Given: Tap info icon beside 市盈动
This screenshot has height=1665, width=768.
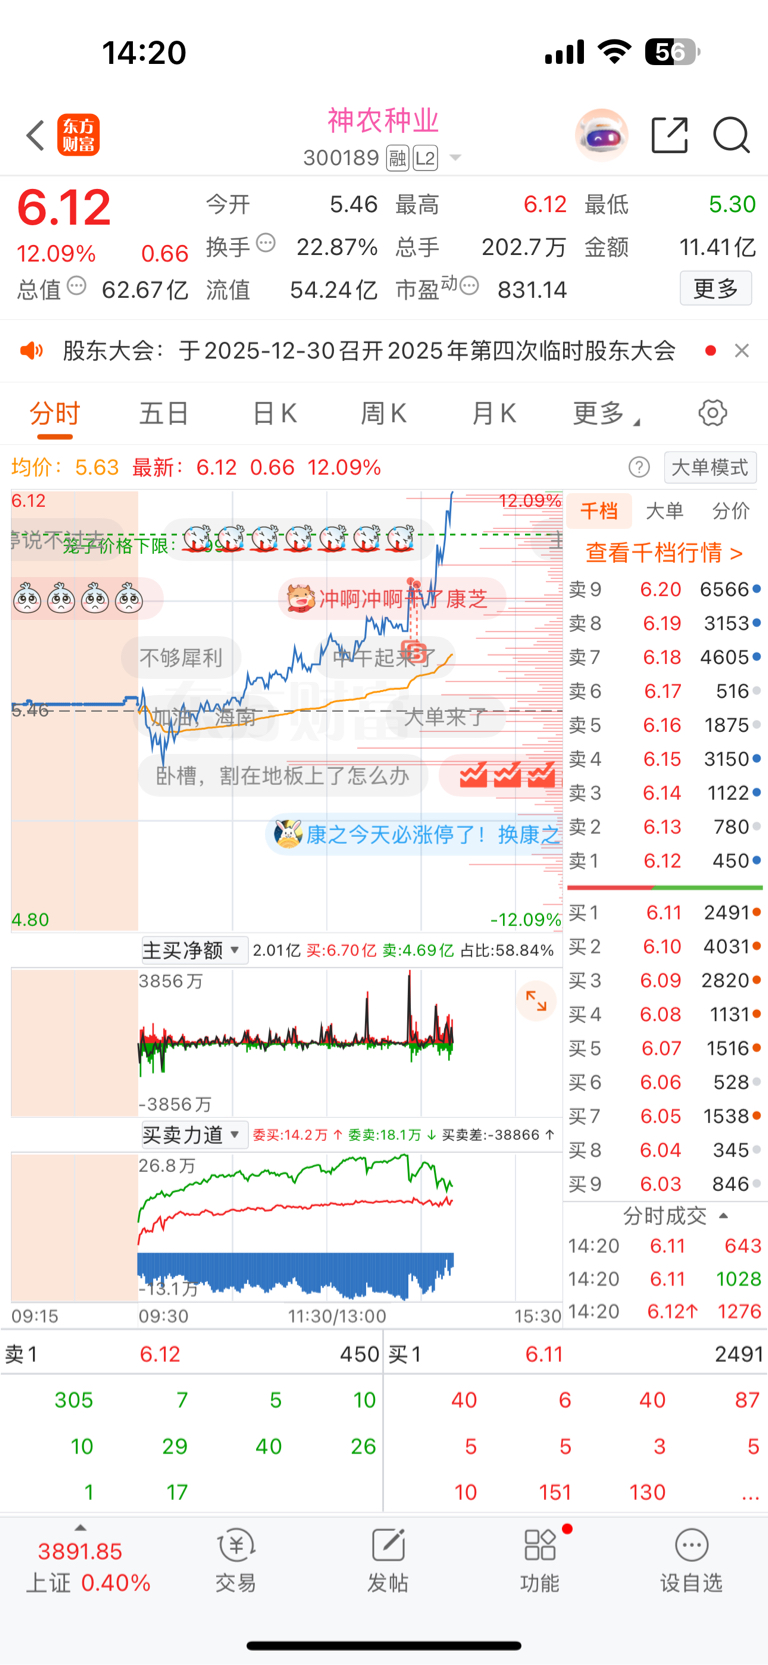Looking at the screenshot, I should click(469, 286).
